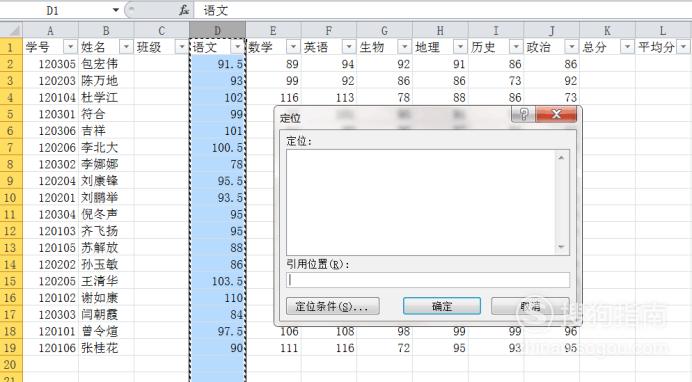
Task: Open the 政治 filter dropdown
Action: pyautogui.click(x=571, y=47)
